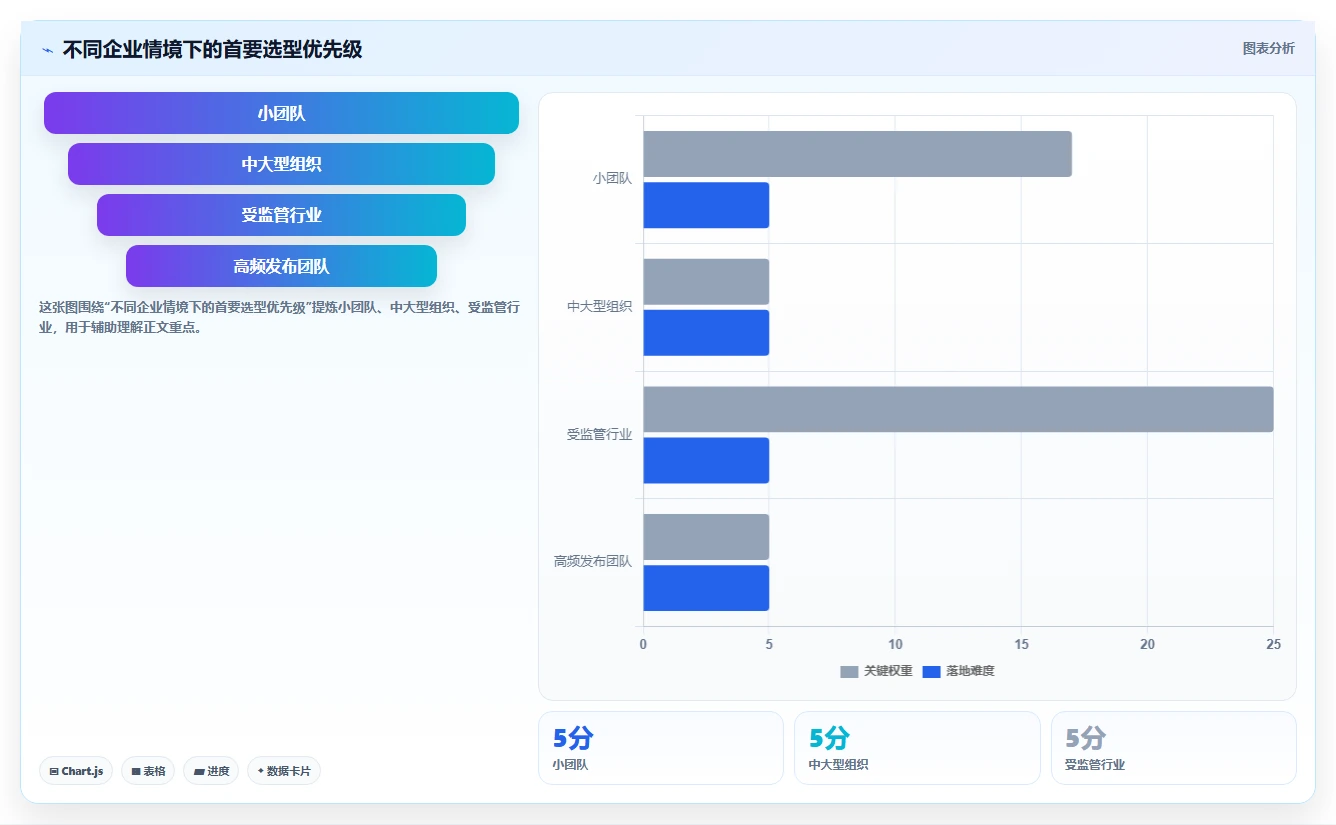Click the gray 关键权重 bar for 受监管行业

pos(958,409)
